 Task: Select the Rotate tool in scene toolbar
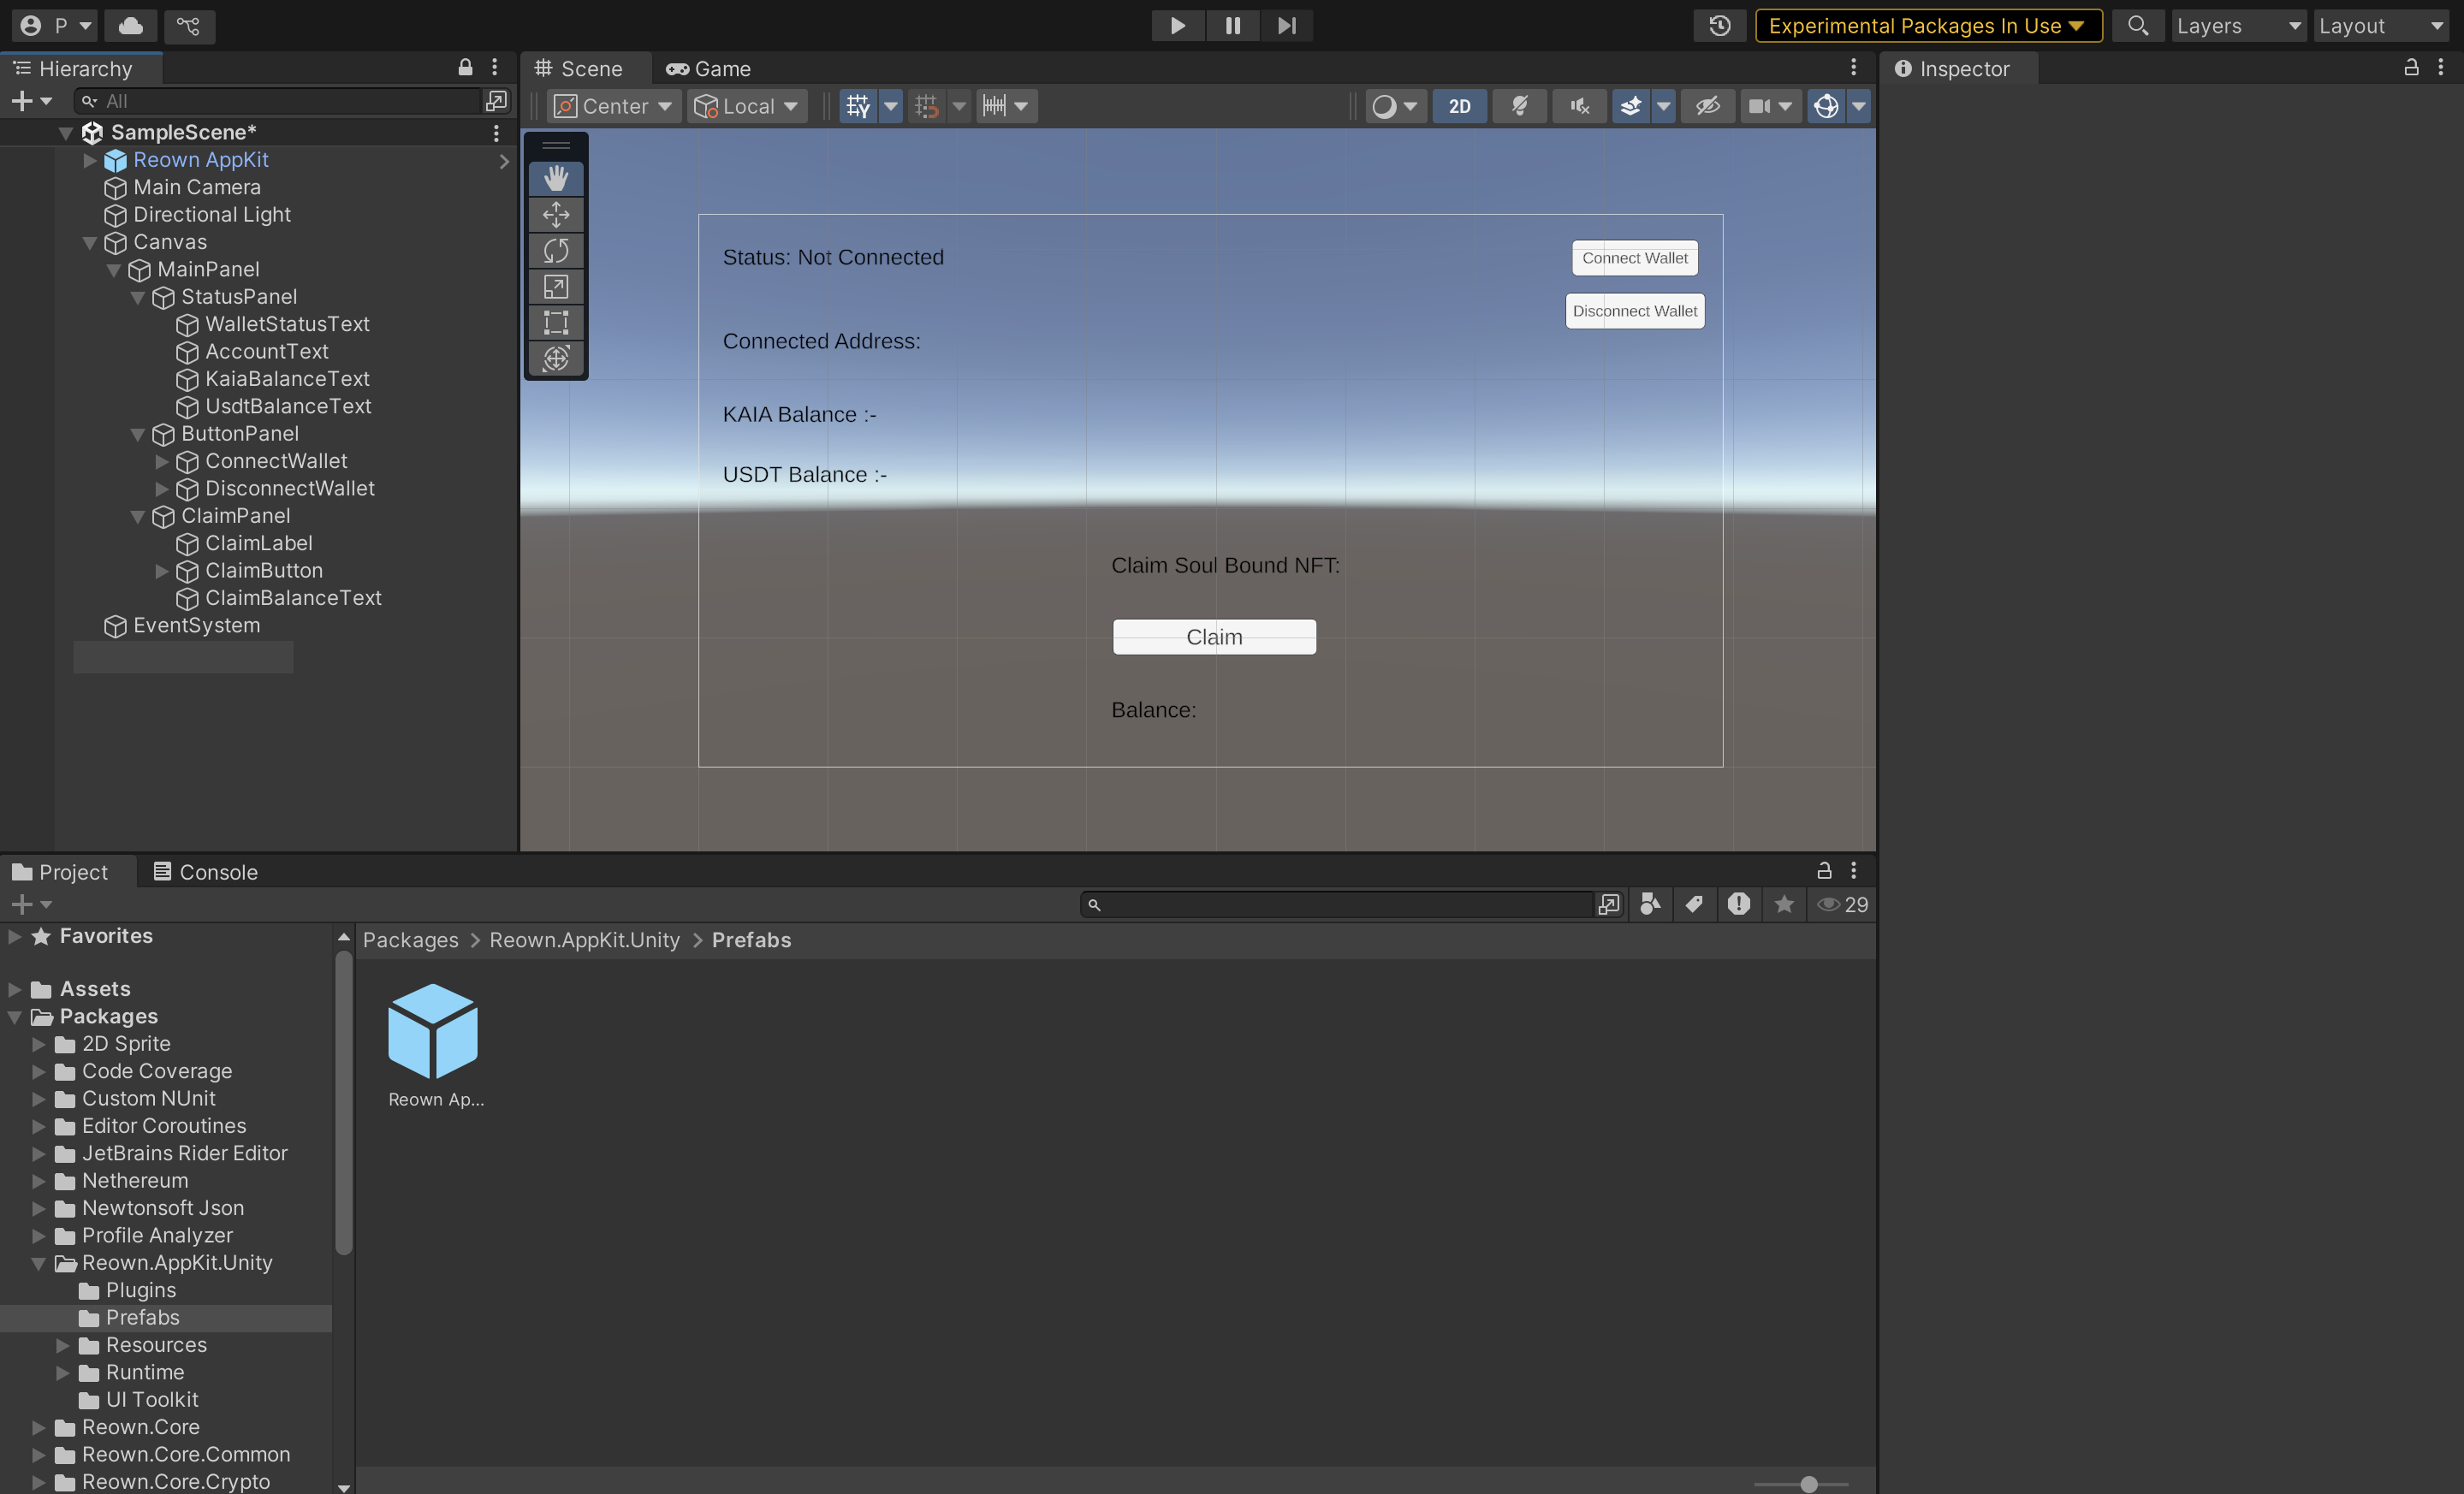tap(556, 251)
